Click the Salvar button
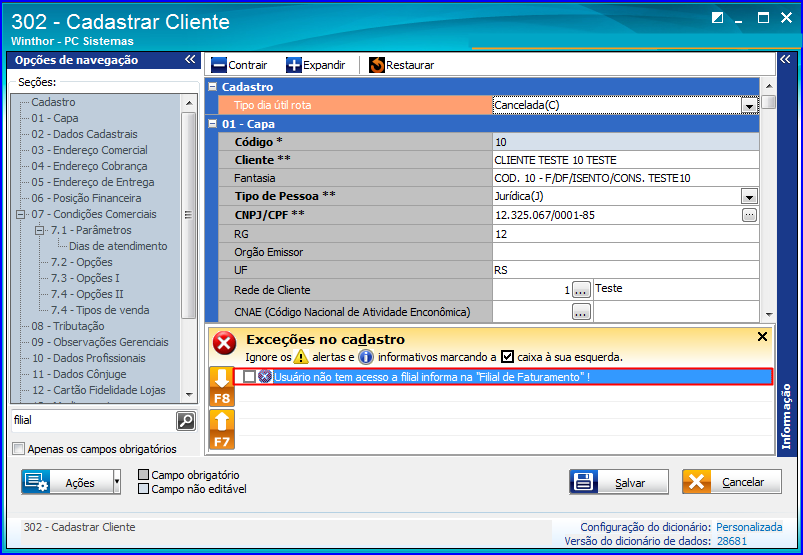The image size is (803, 555). [x=619, y=482]
